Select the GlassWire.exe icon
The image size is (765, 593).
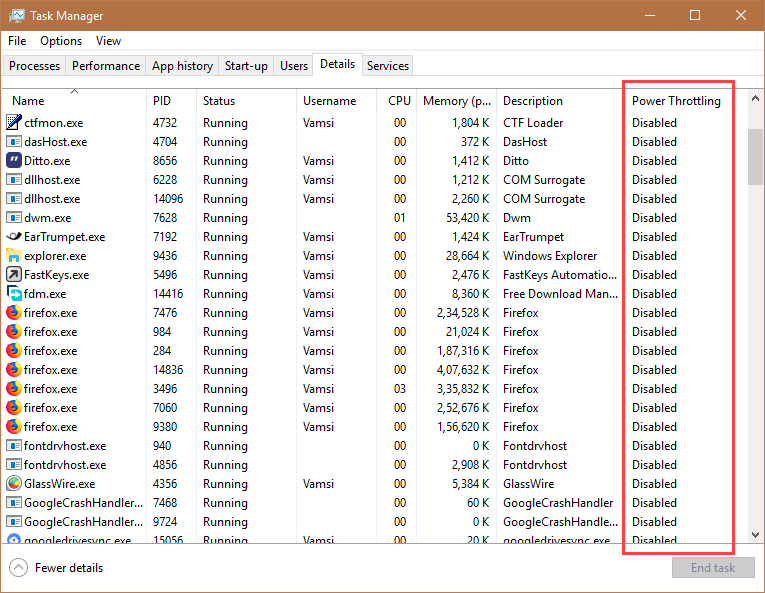pos(14,483)
